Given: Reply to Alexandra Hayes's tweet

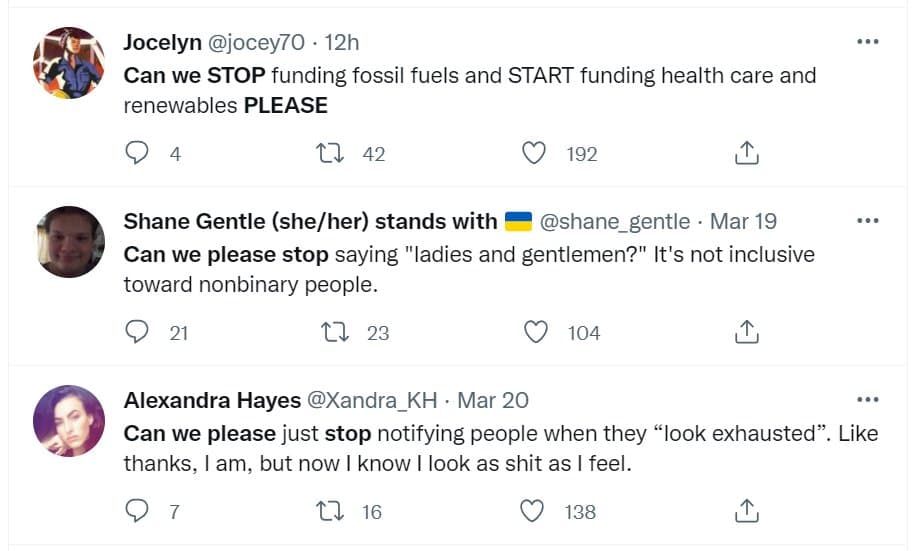Looking at the screenshot, I should click(x=138, y=511).
